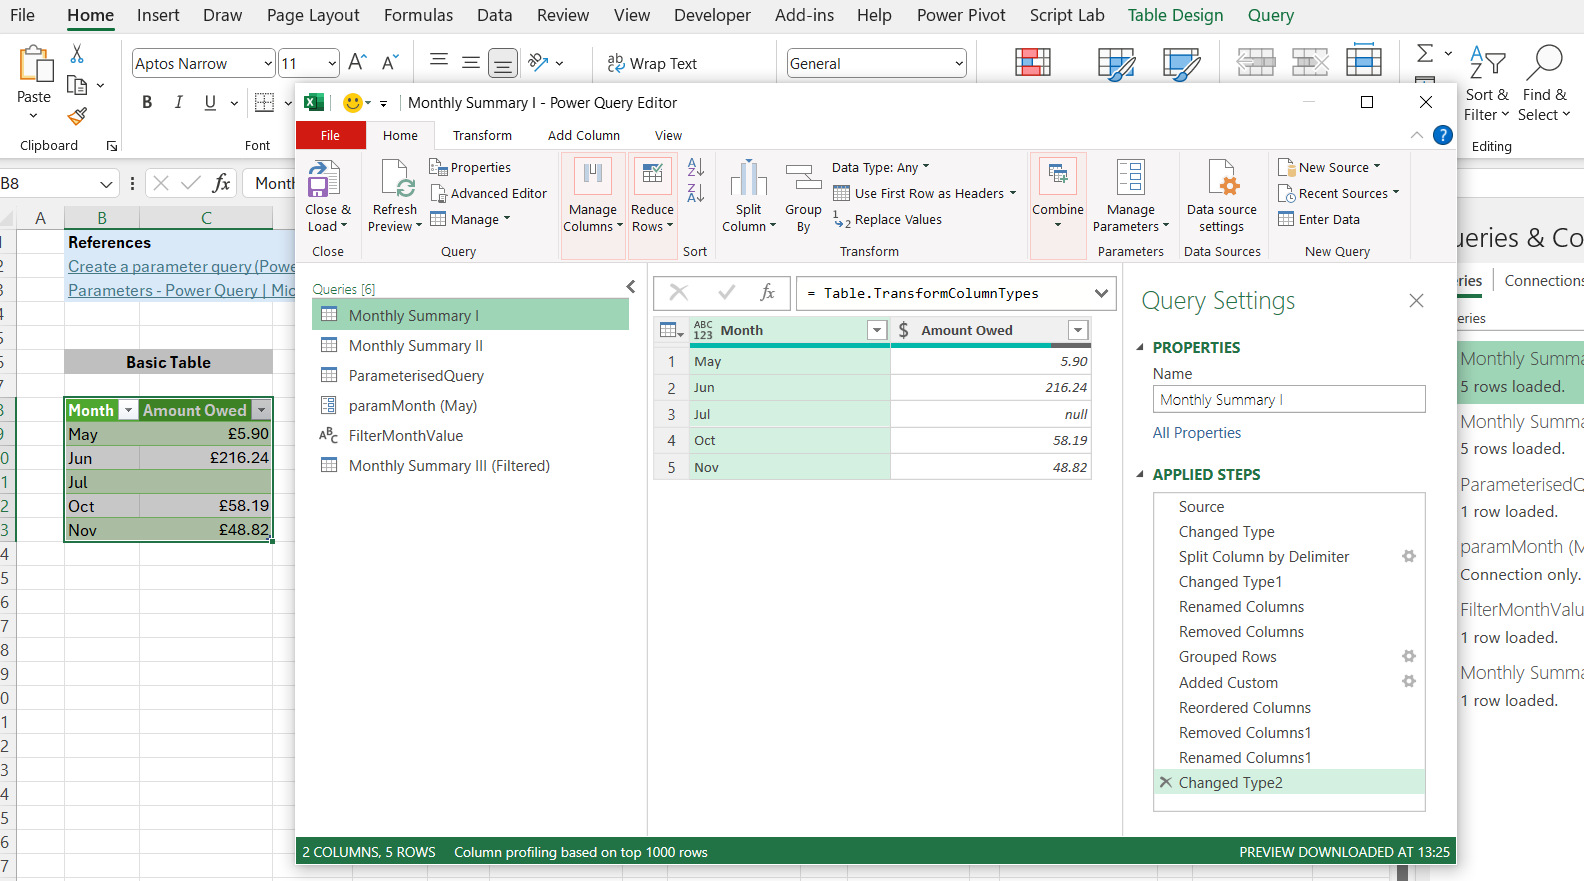
Task: Click the Close & Load icon
Action: [x=324, y=179]
